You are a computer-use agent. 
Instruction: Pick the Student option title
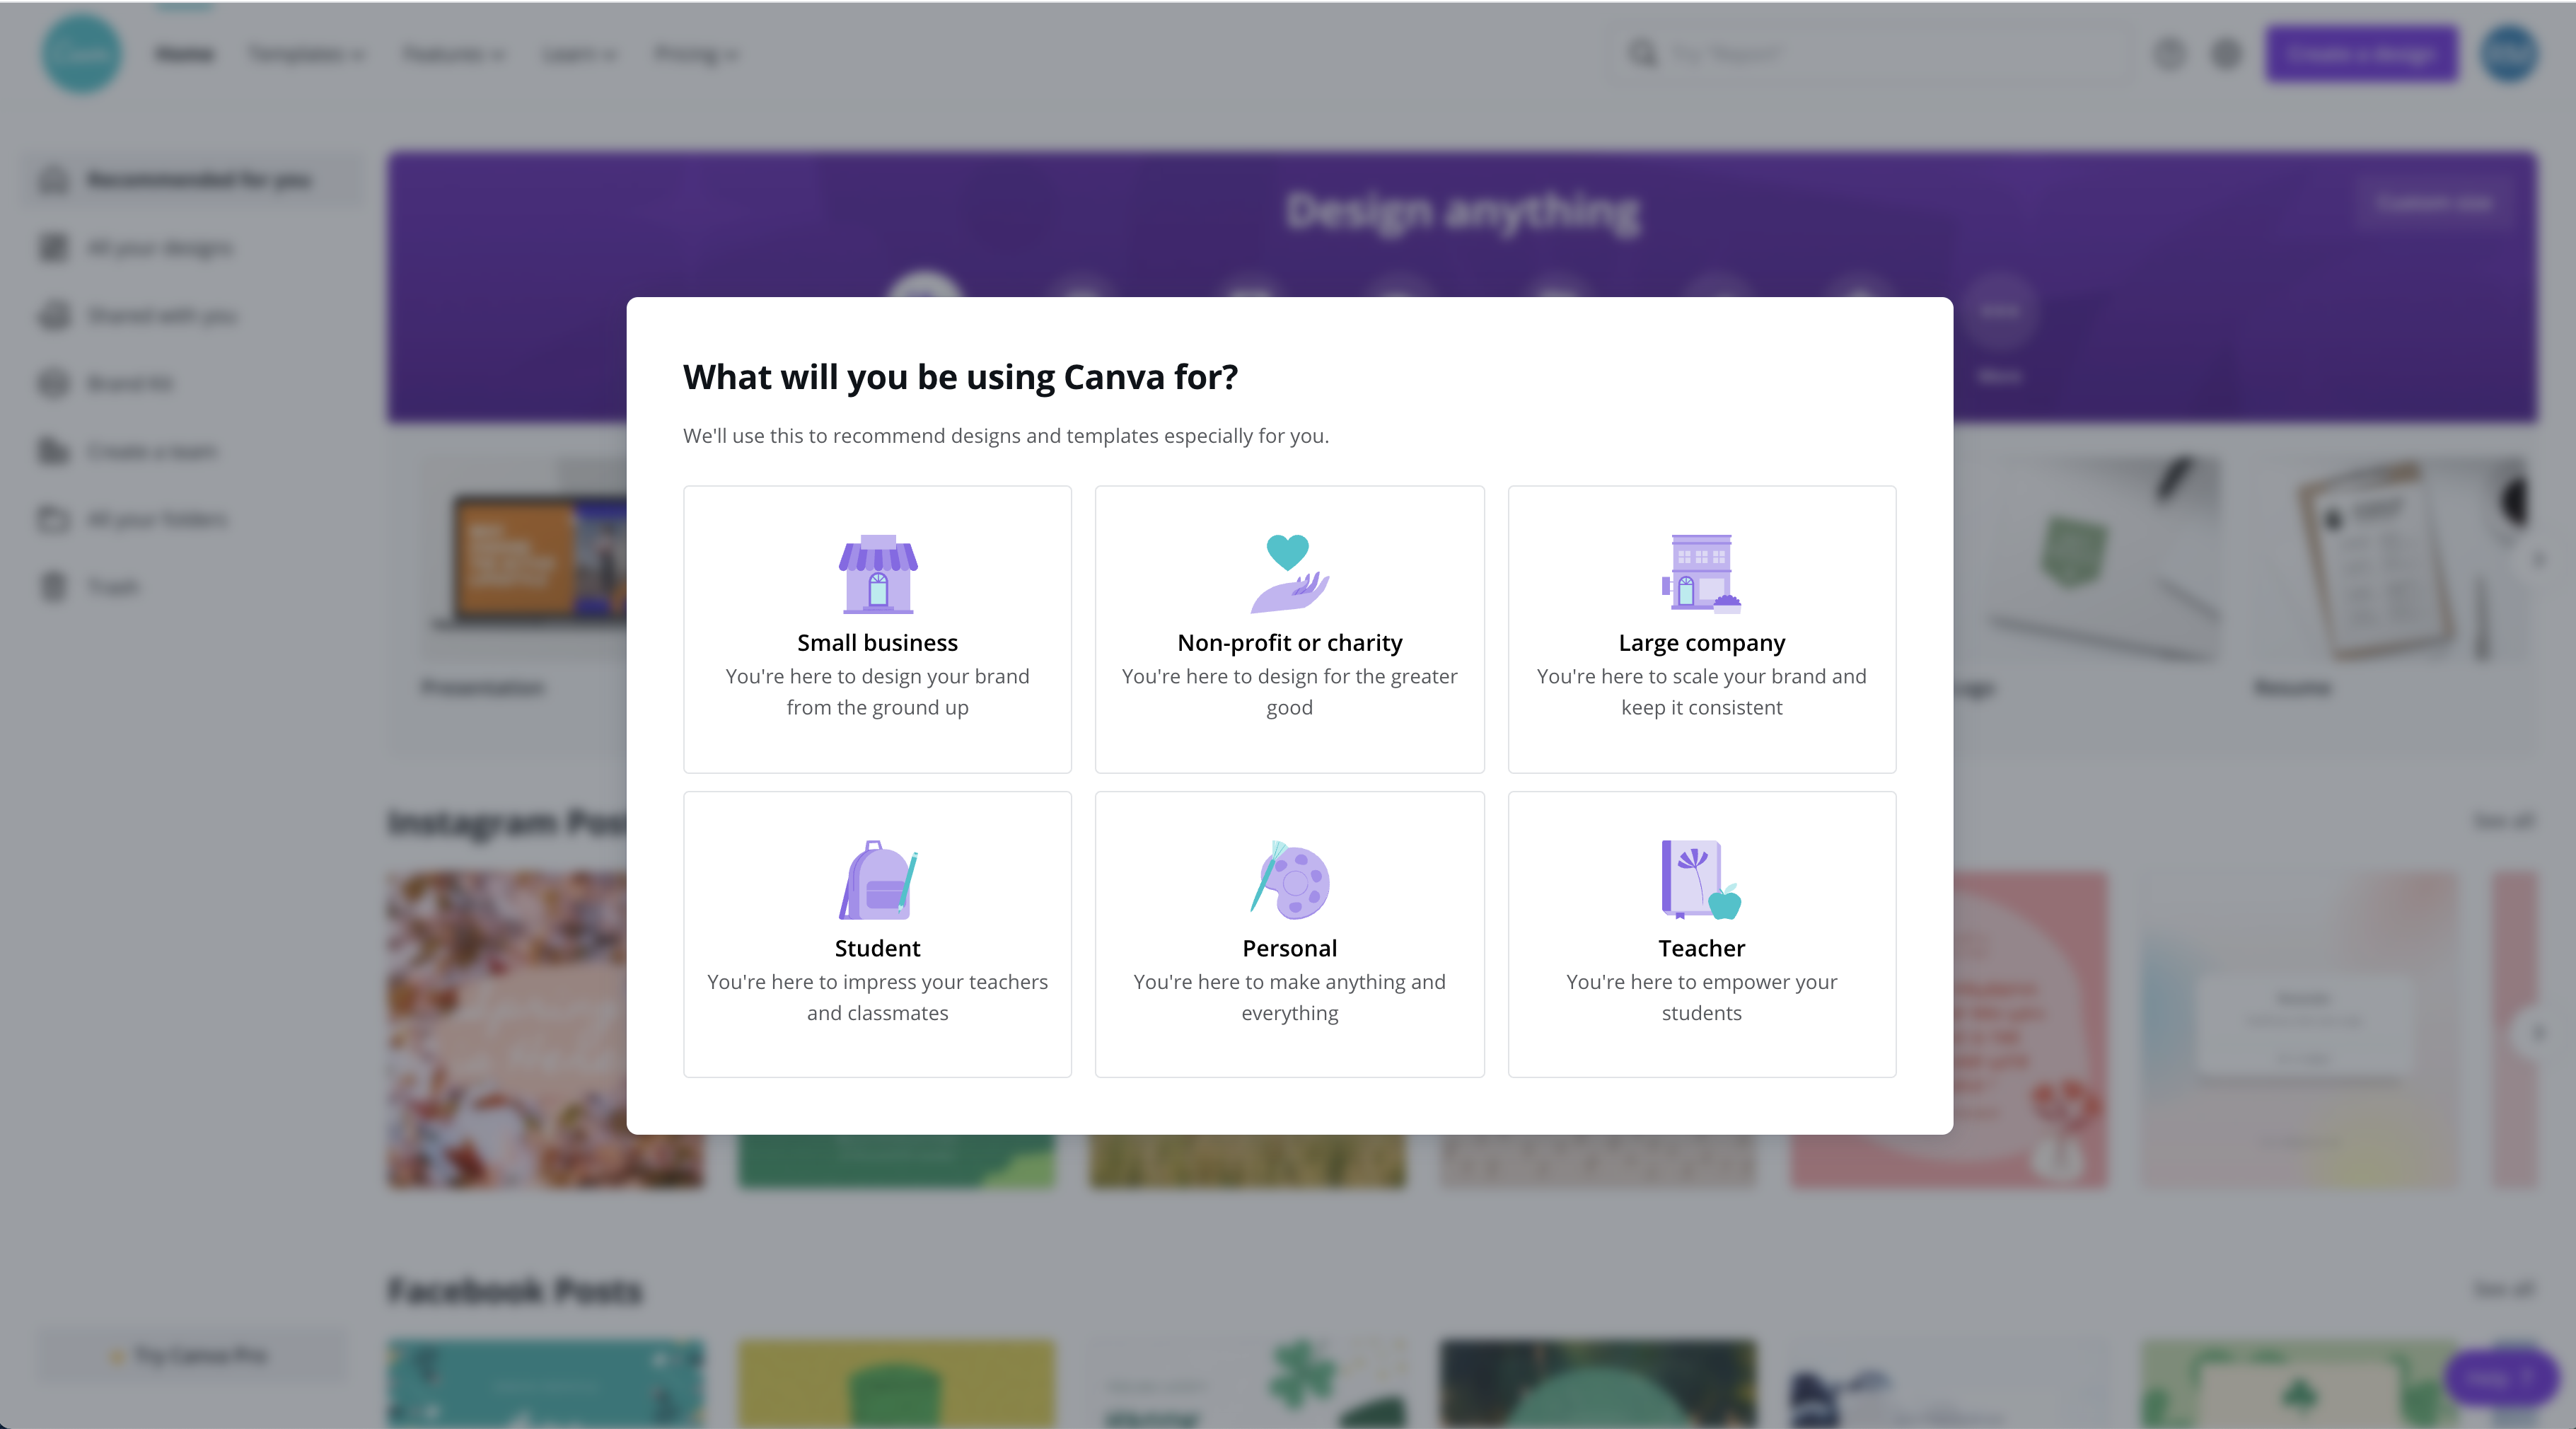pyautogui.click(x=877, y=948)
